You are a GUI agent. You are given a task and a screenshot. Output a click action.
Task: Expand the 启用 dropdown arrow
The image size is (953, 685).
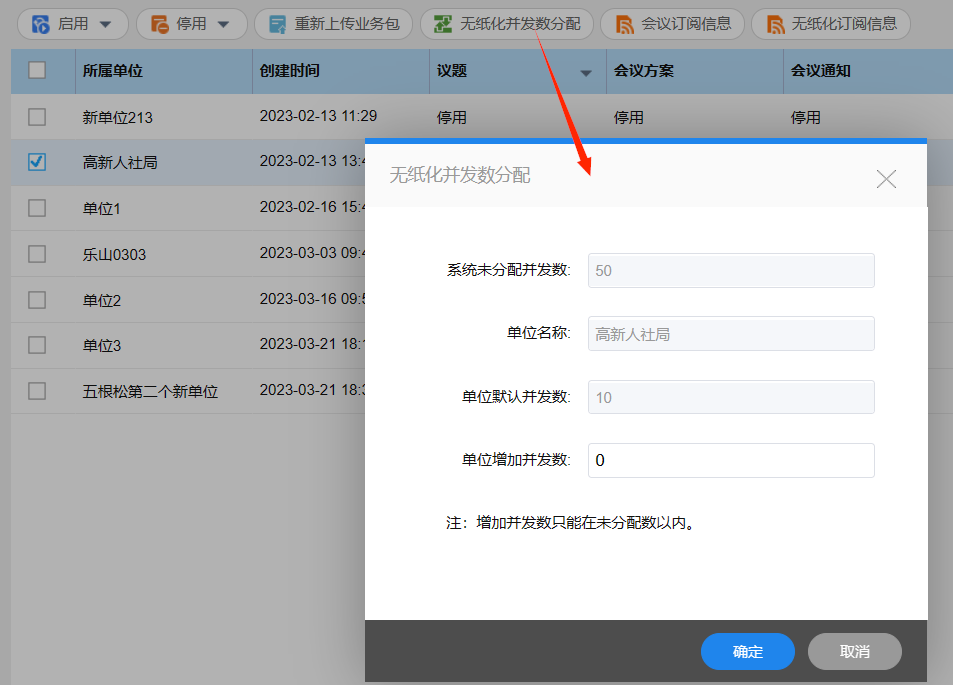(x=105, y=24)
